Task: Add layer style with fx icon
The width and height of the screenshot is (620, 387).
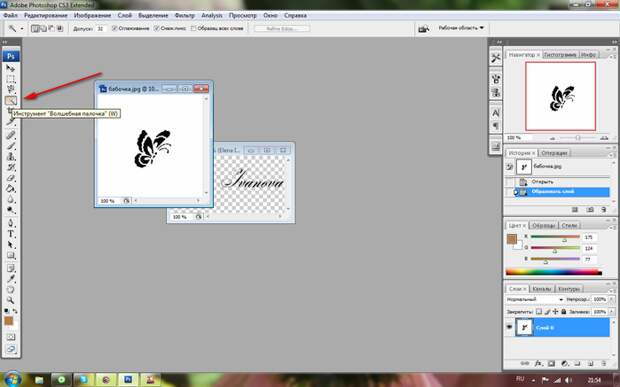Action: pos(538,363)
